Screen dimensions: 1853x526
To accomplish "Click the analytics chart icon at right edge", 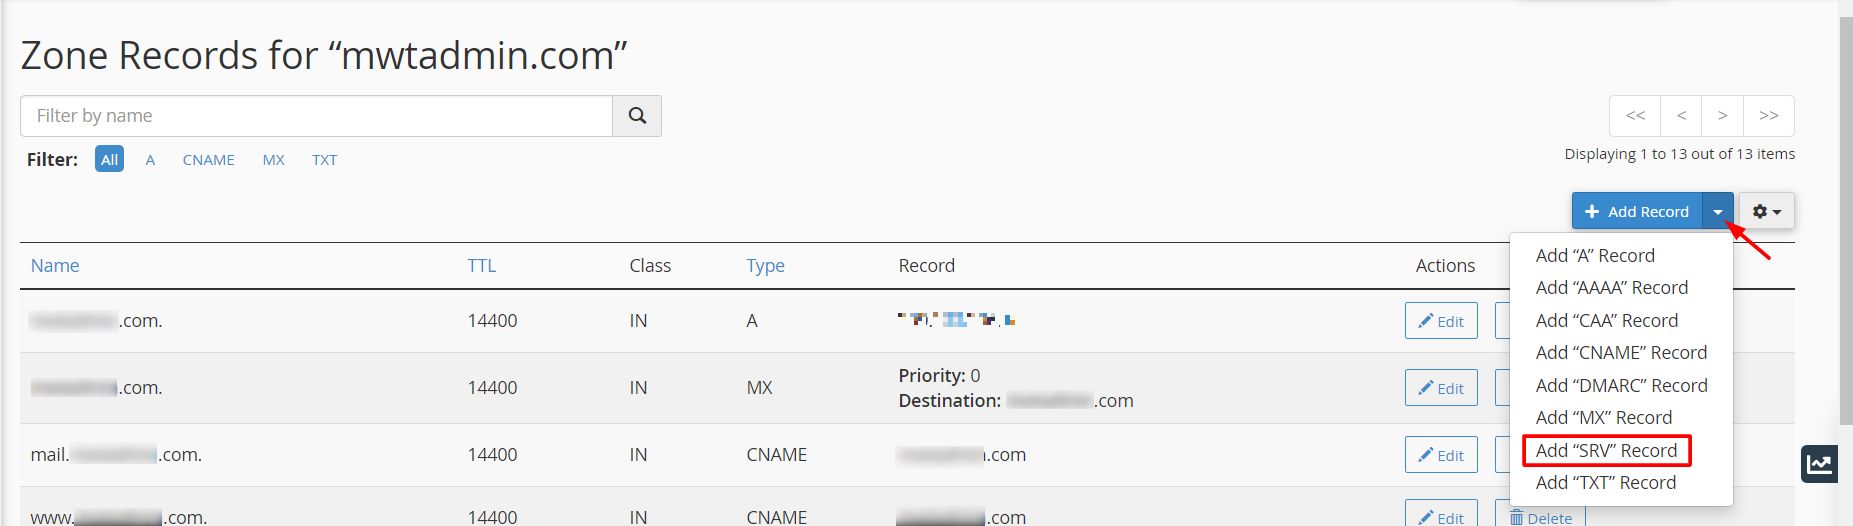I will click(1819, 464).
